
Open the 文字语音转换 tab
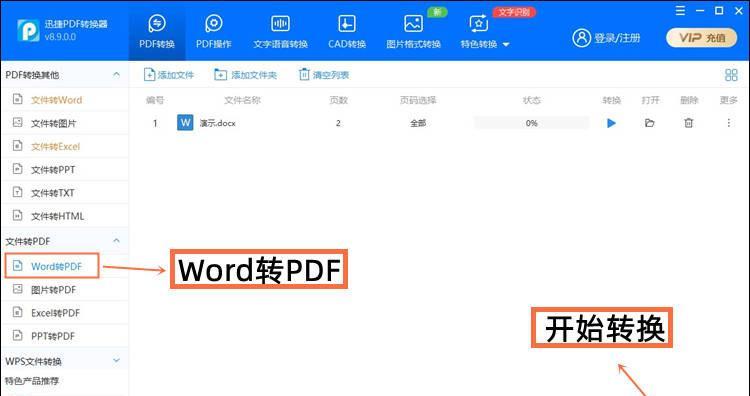click(280, 32)
